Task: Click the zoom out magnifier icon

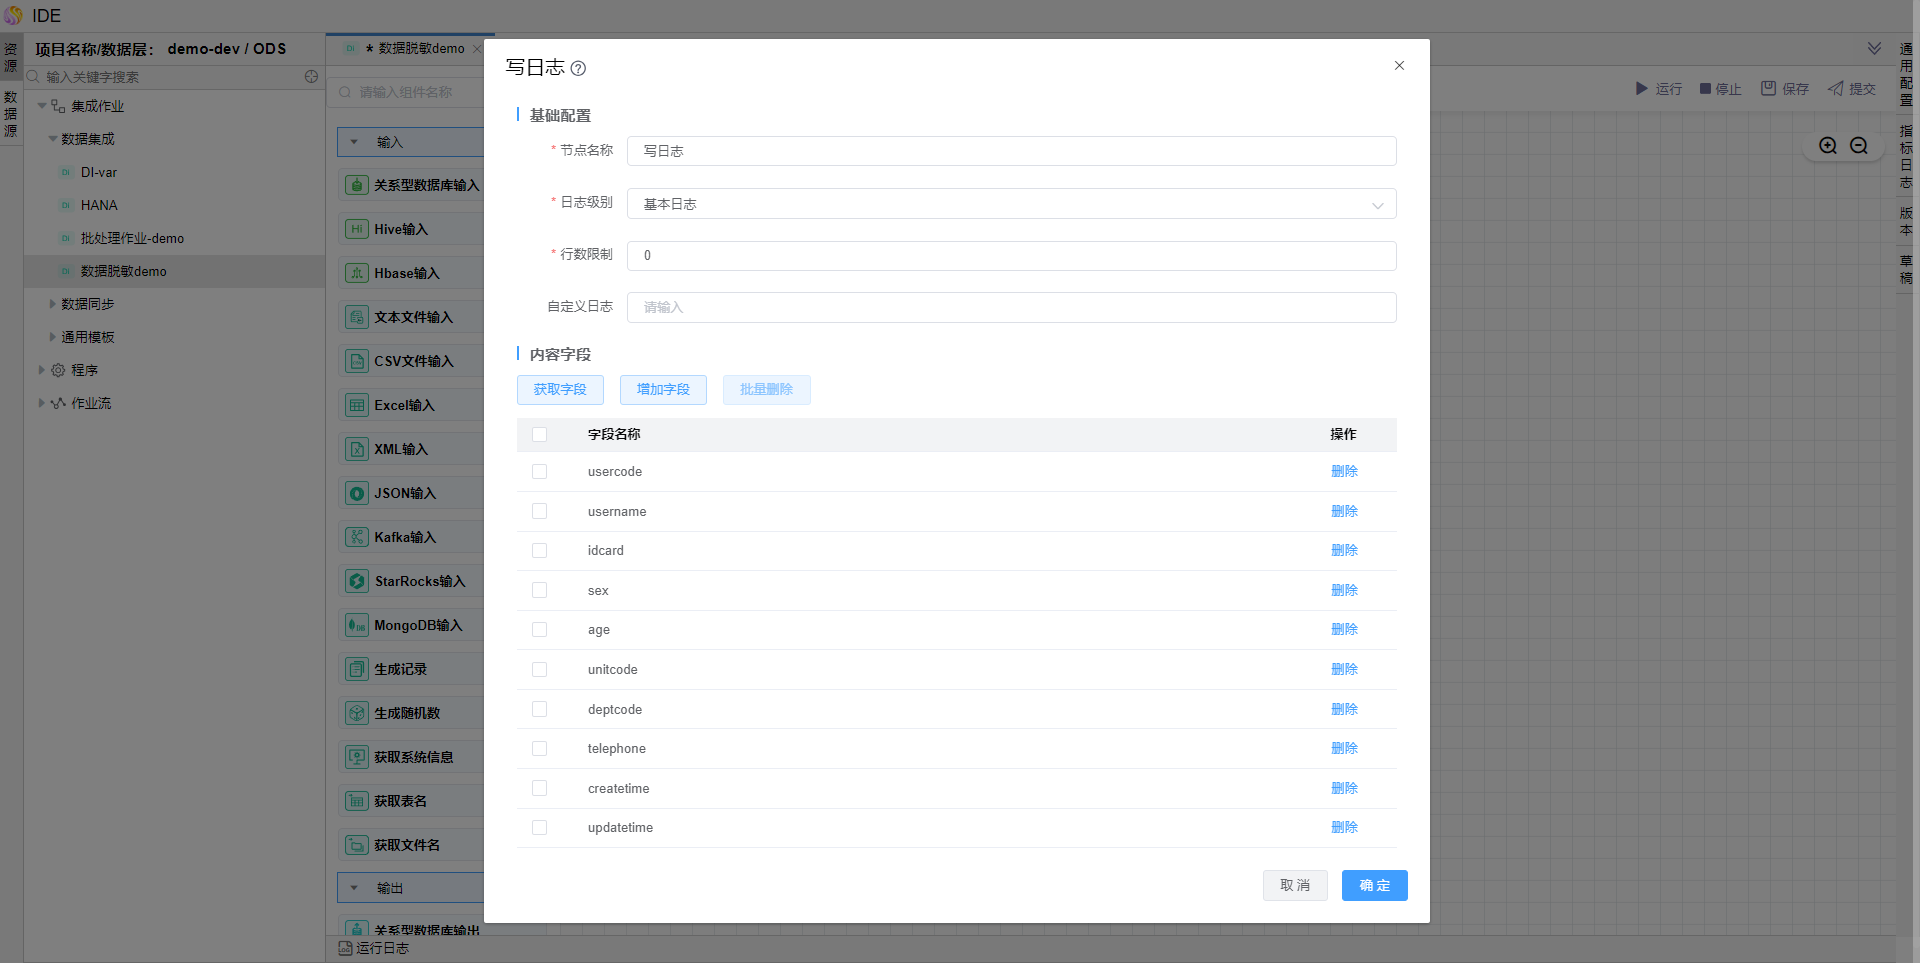Action: [x=1859, y=146]
